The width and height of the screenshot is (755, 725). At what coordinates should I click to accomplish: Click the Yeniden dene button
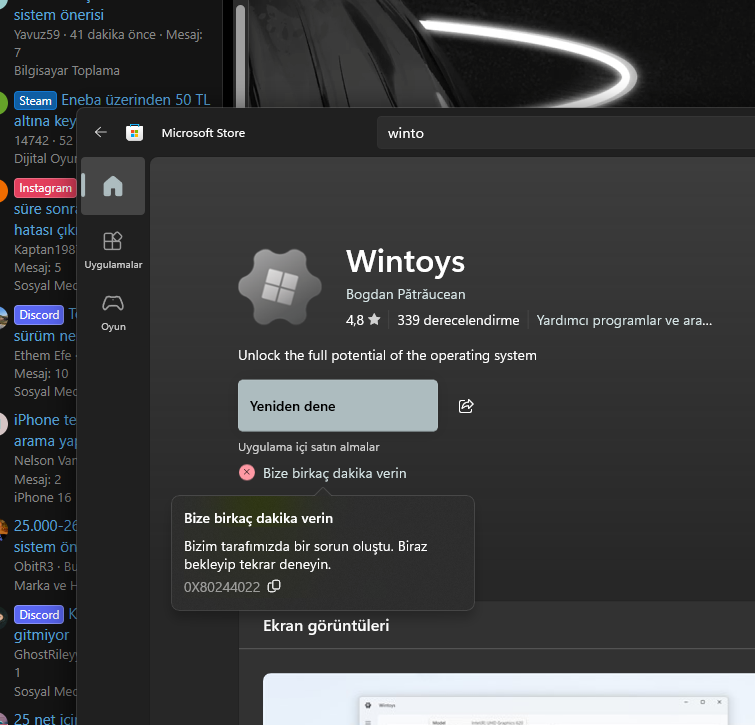(x=338, y=405)
